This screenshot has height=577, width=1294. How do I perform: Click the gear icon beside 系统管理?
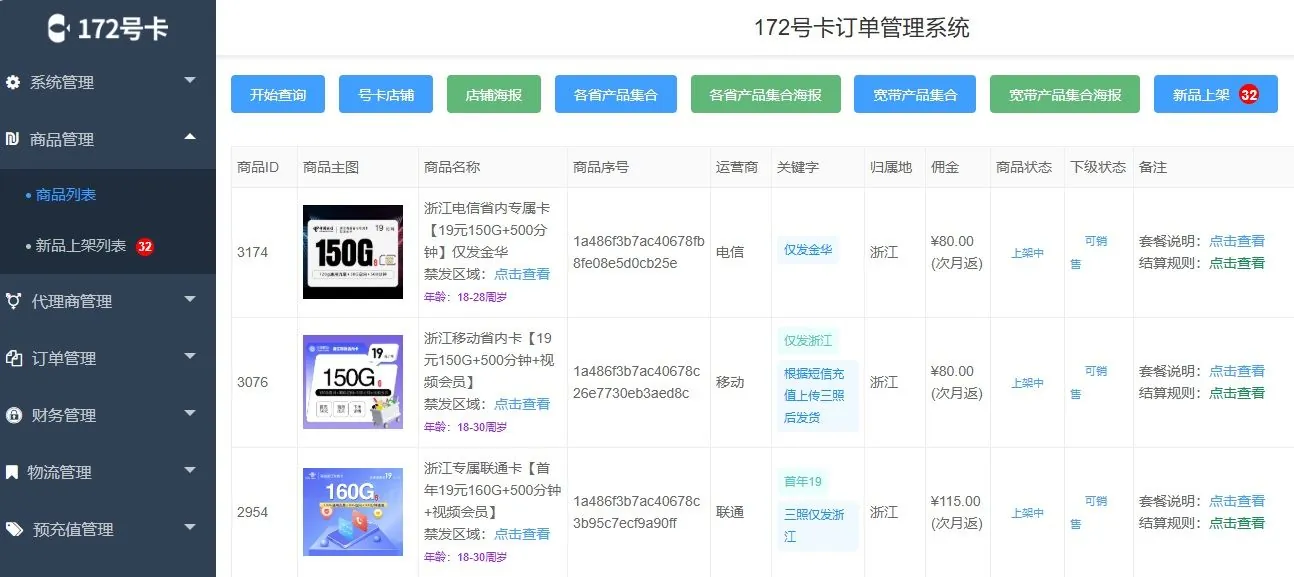click(13, 83)
